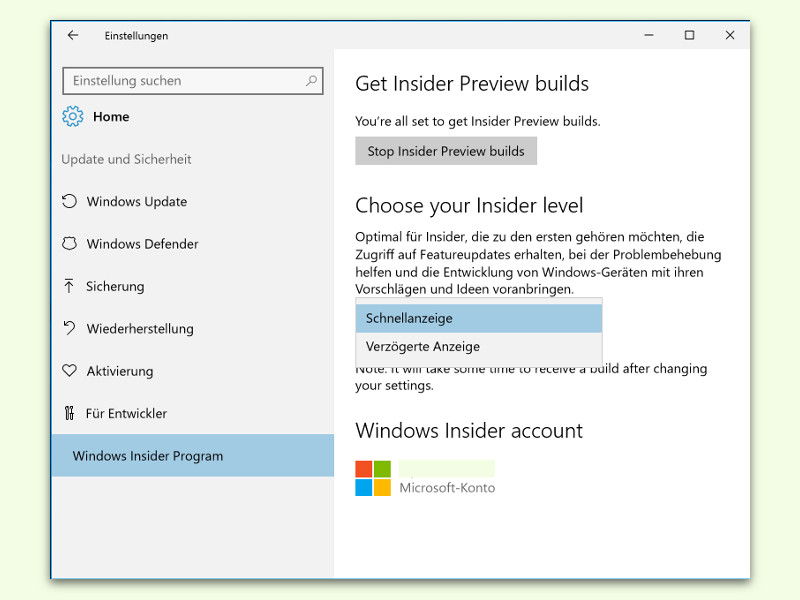Click the Home gear icon
Viewport: 800px width, 600px height.
pyautogui.click(x=72, y=116)
